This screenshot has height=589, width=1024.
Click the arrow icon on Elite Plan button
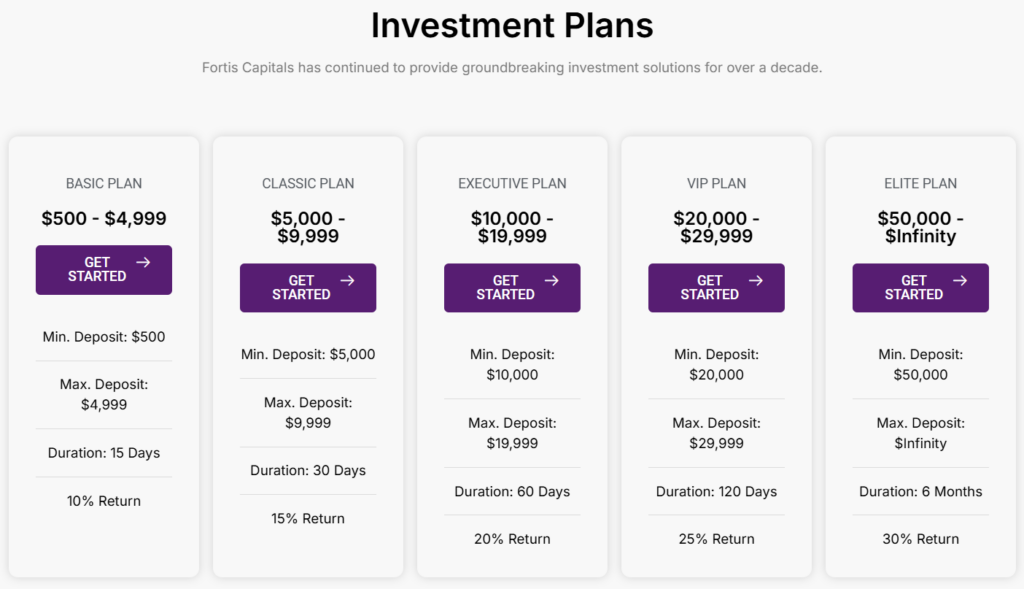pos(959,281)
